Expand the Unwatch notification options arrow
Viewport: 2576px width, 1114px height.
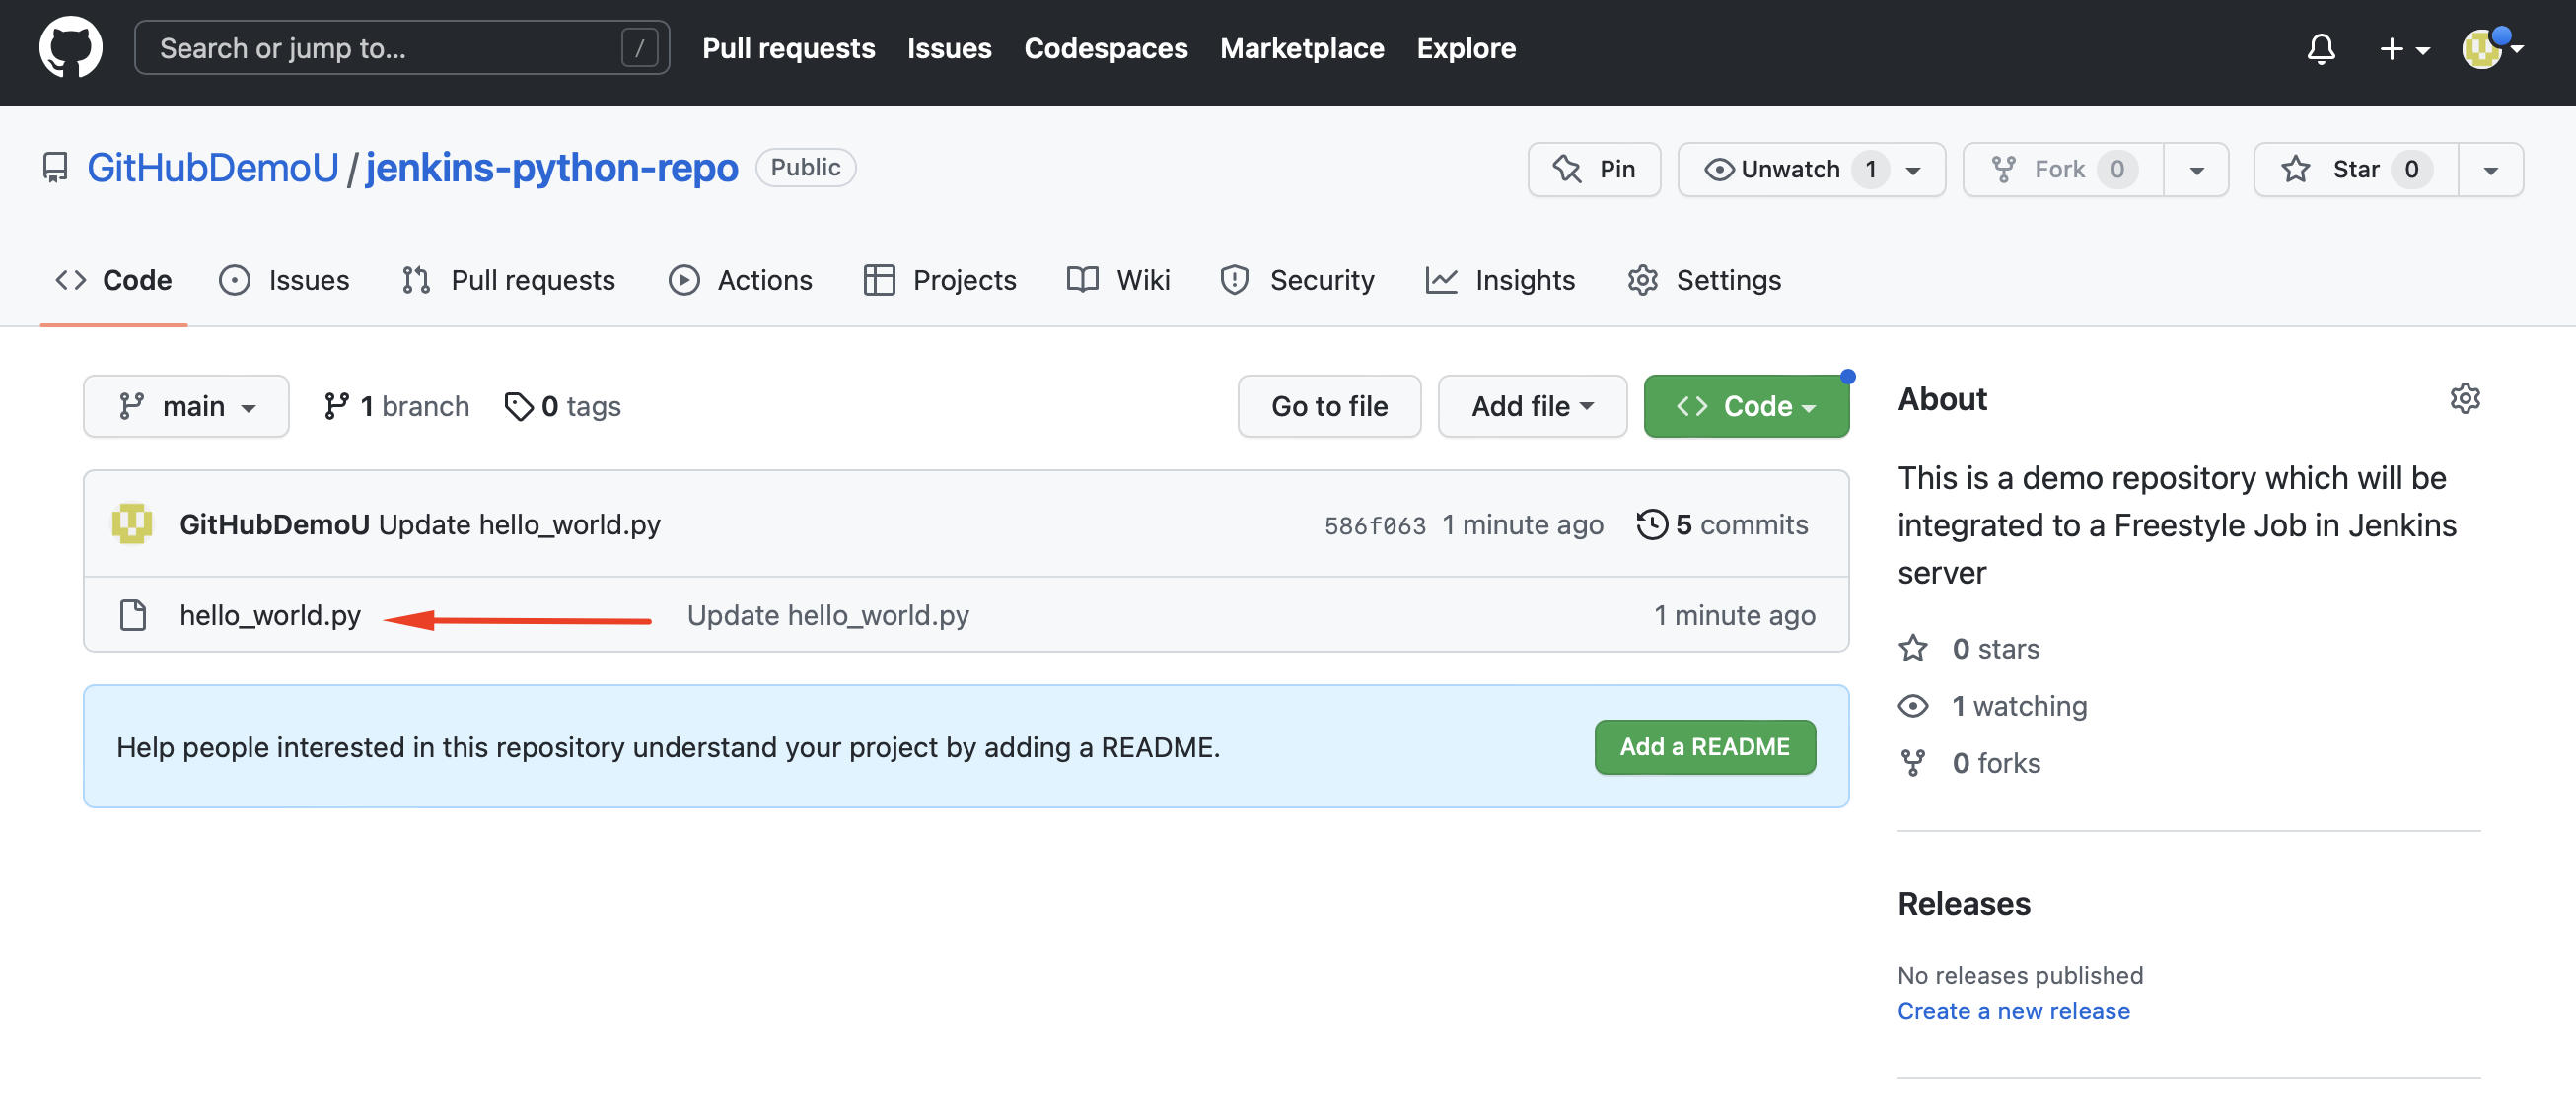1913,170
